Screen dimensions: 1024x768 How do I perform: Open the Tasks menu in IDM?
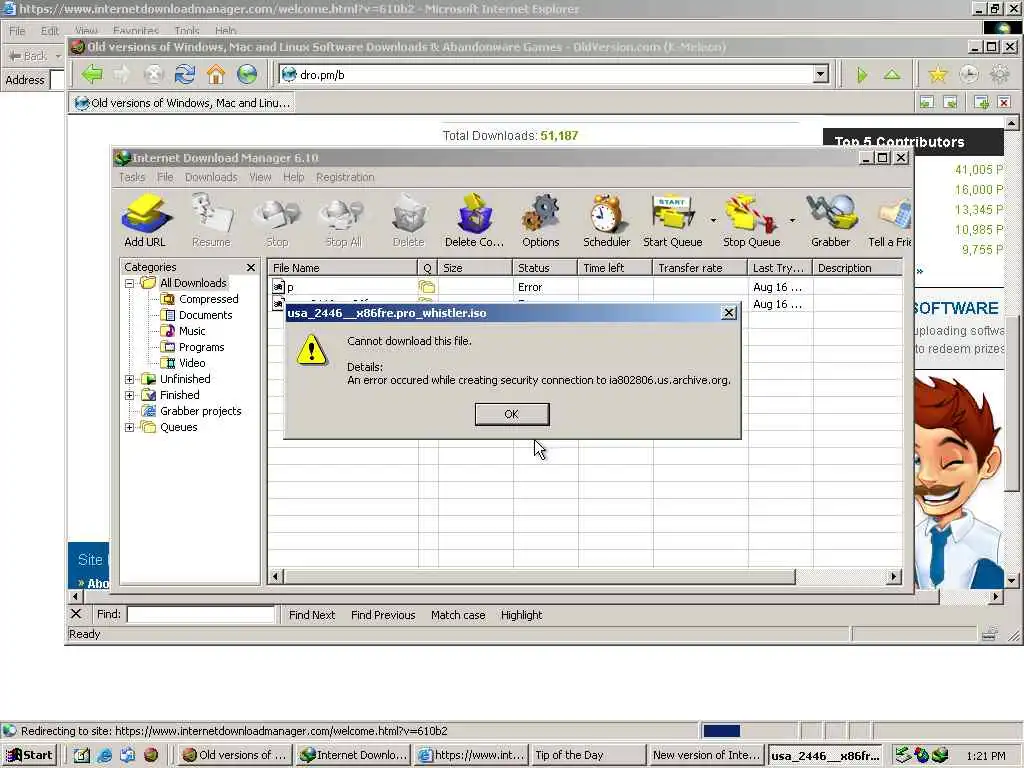[131, 177]
